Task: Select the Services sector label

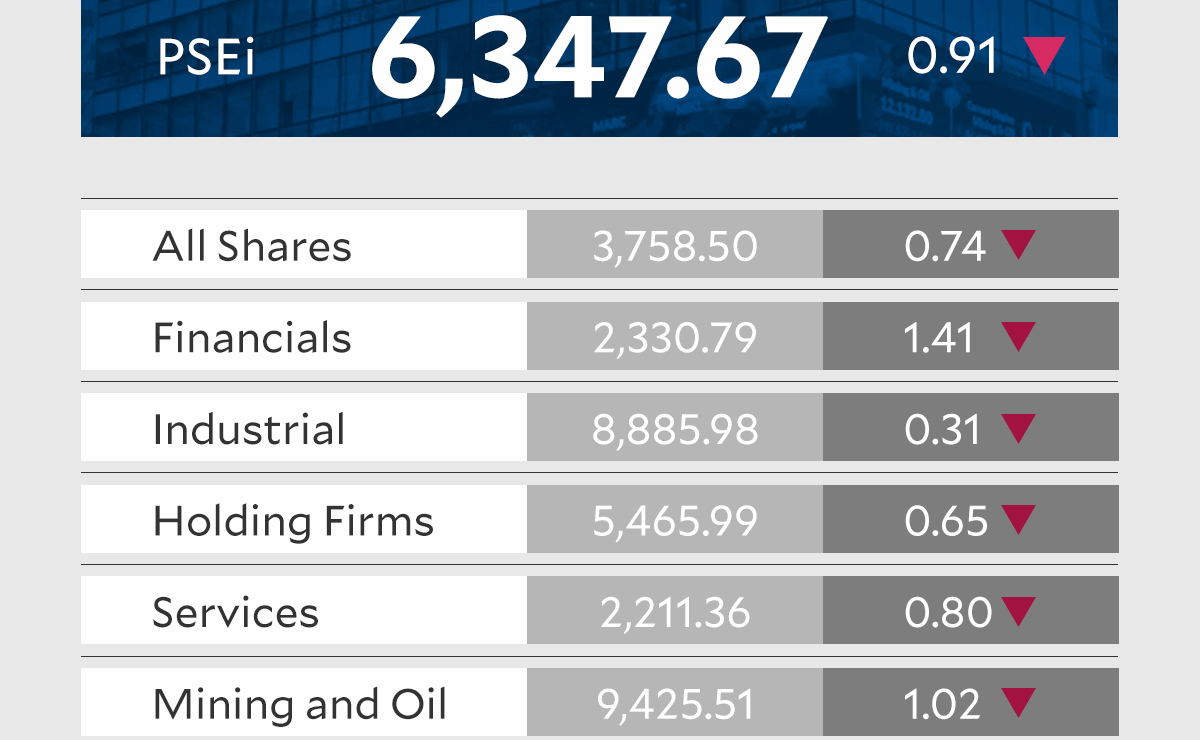Action: tap(235, 613)
